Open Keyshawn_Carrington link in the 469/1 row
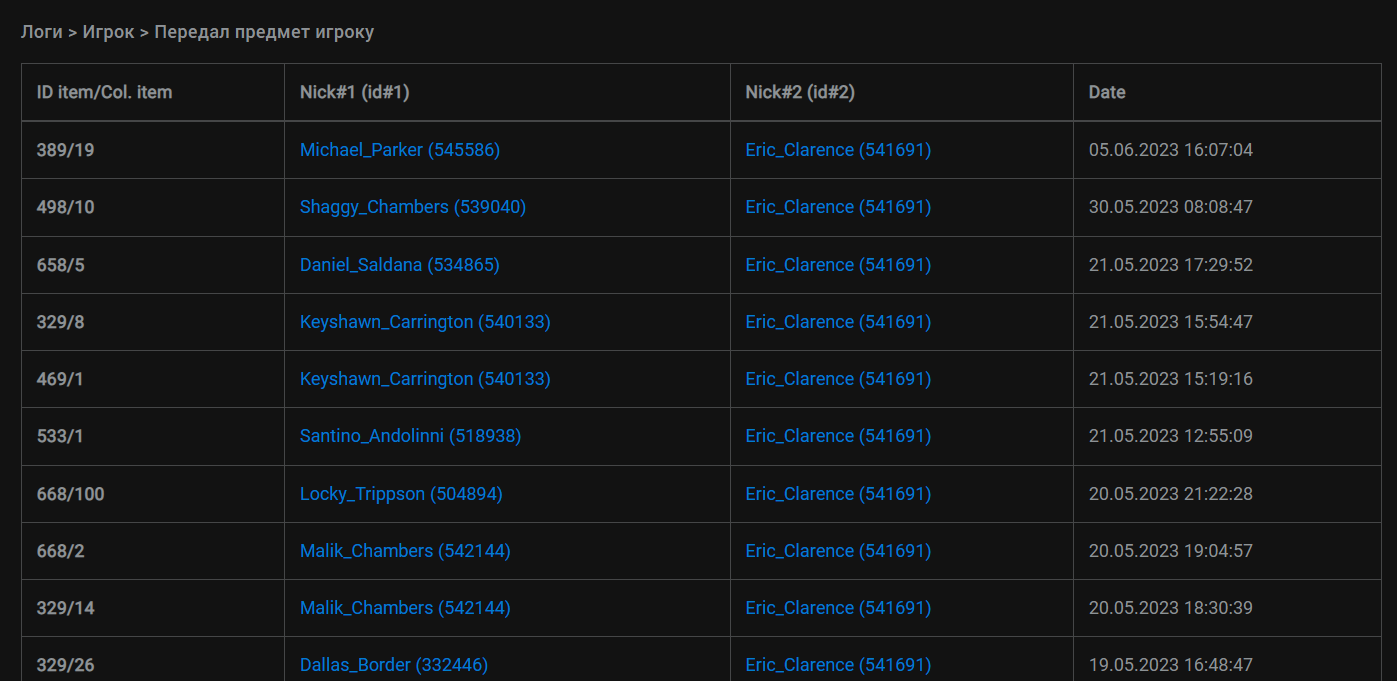 click(425, 379)
